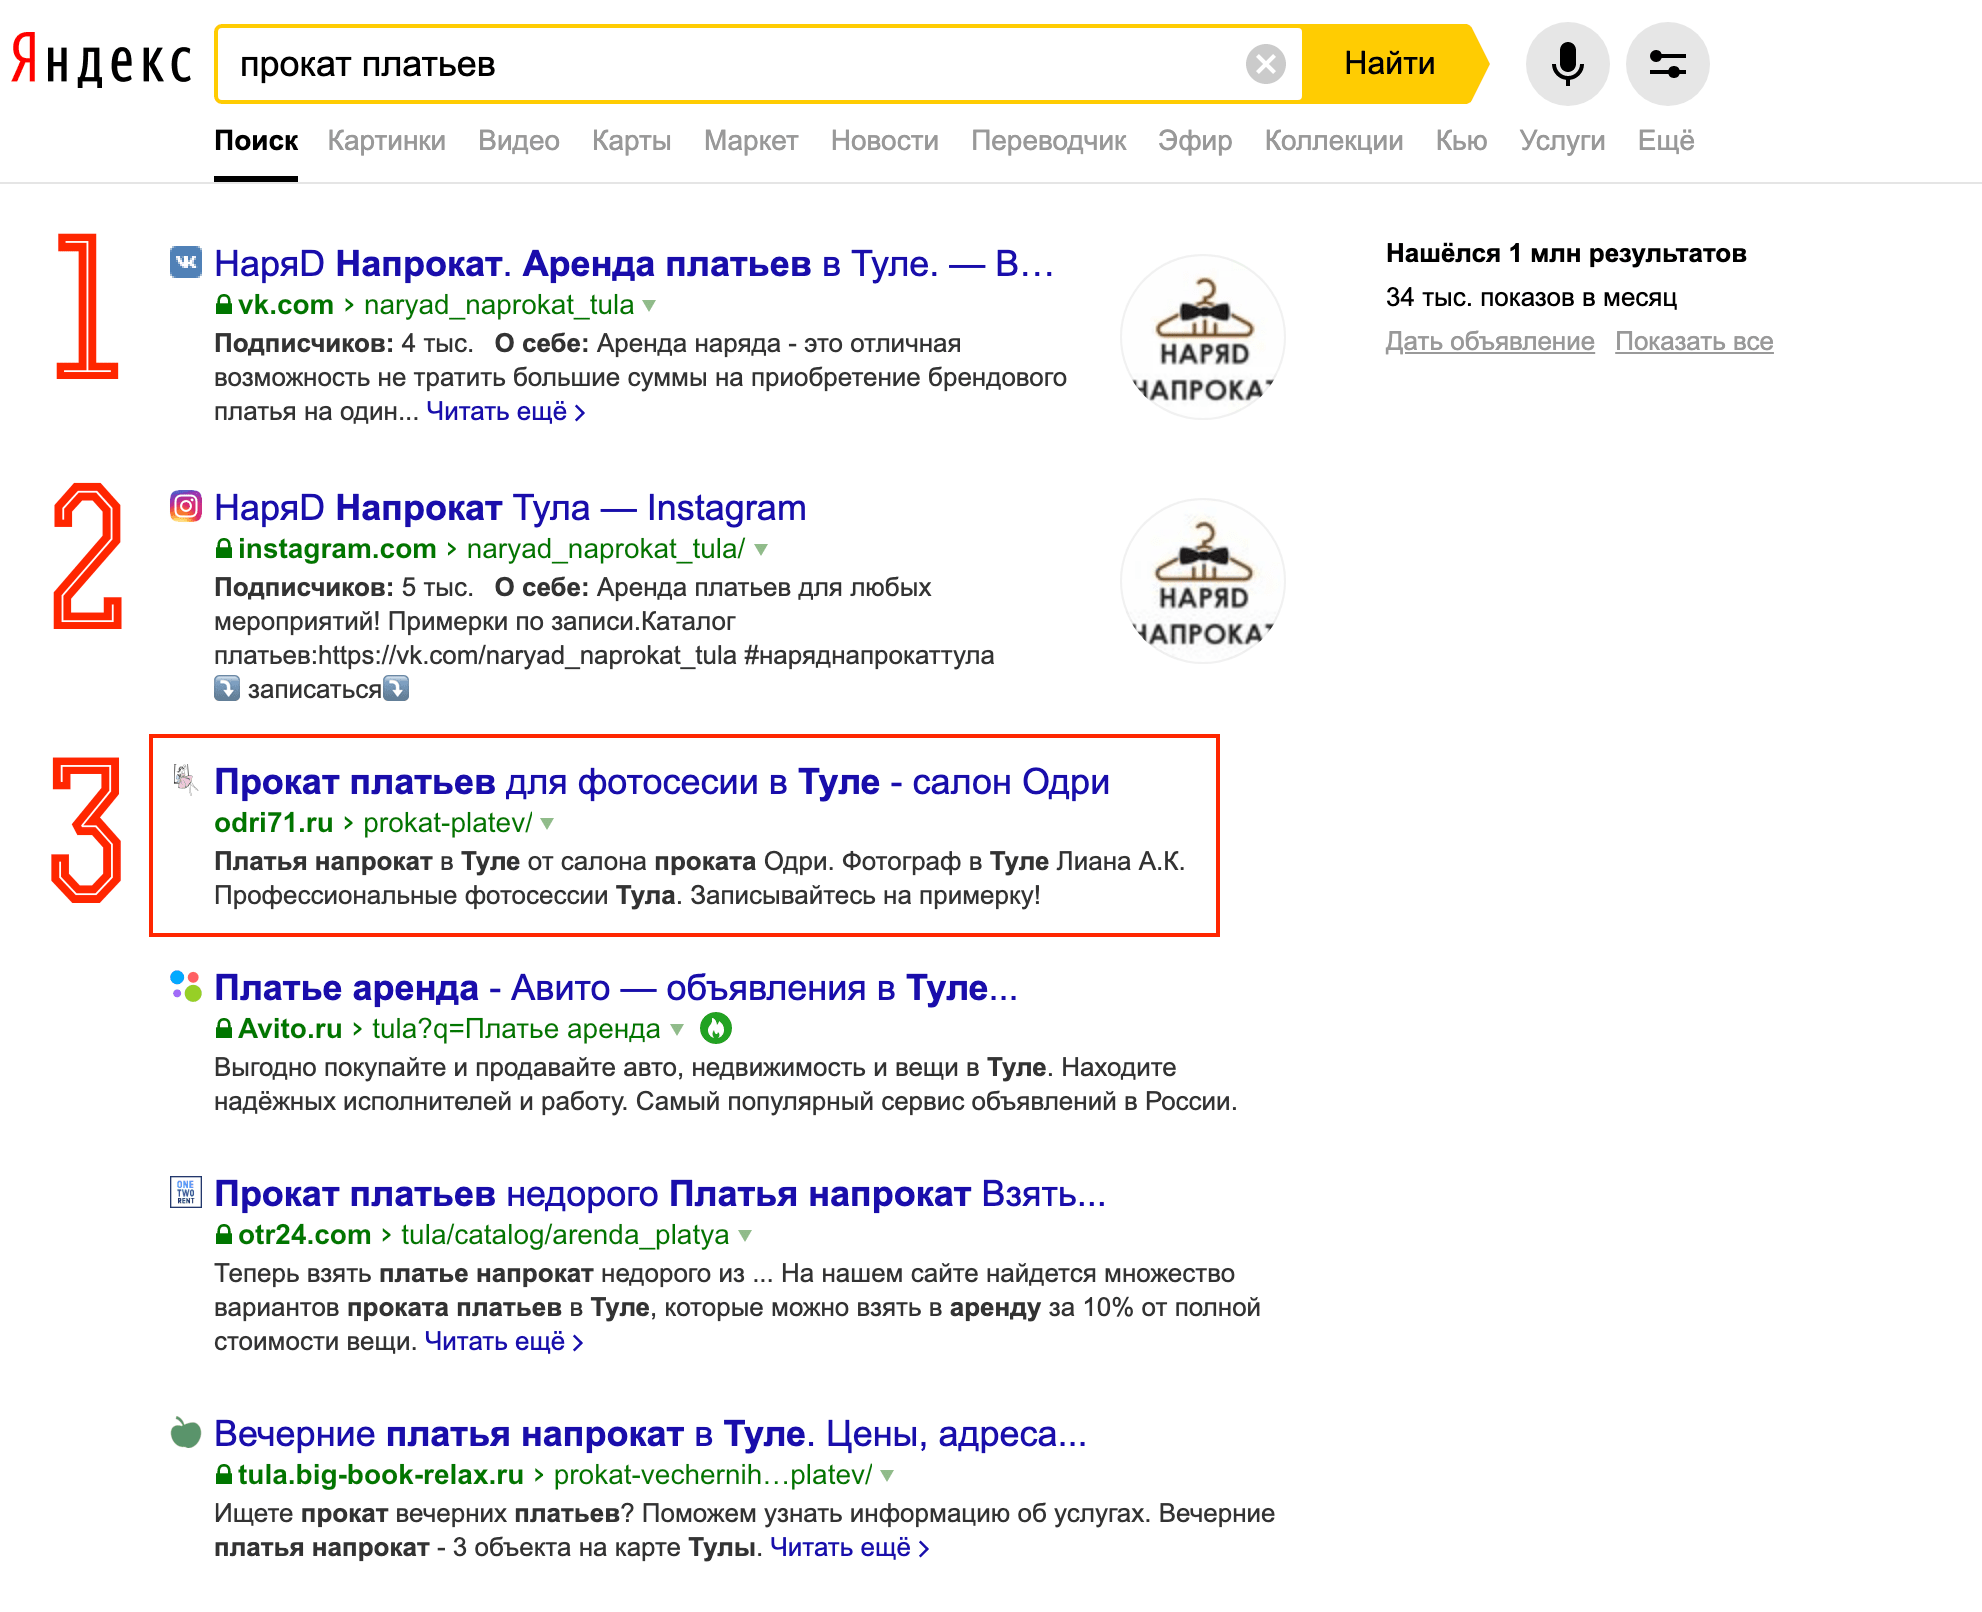Image resolution: width=1982 pixels, height=1612 pixels.
Task: Click the vk.com domain link
Action: (286, 304)
